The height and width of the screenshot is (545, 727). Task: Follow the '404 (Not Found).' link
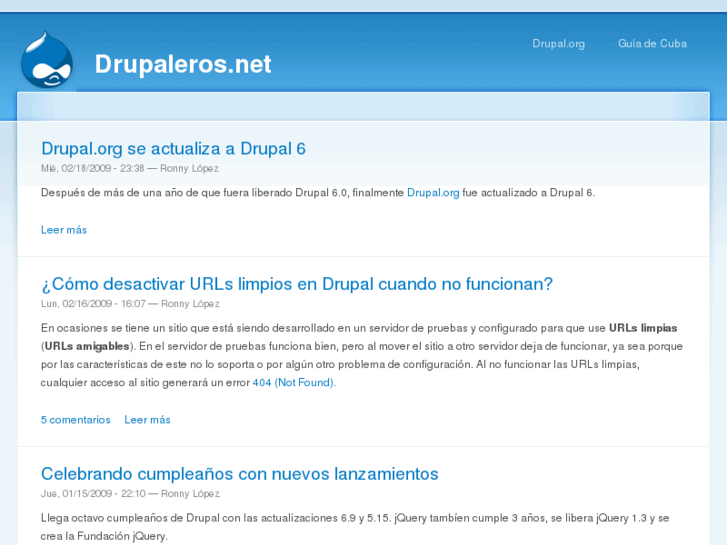tap(294, 383)
